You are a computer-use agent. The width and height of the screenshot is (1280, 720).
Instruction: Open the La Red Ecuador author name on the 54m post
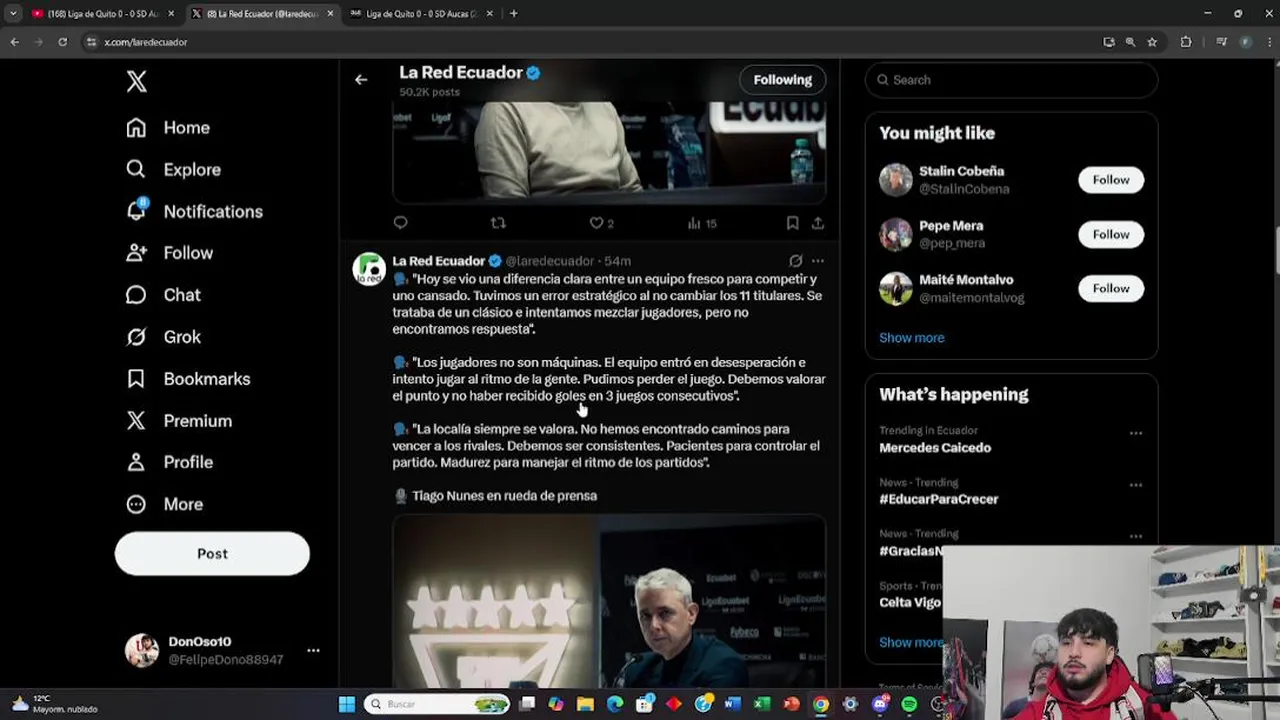point(439,261)
